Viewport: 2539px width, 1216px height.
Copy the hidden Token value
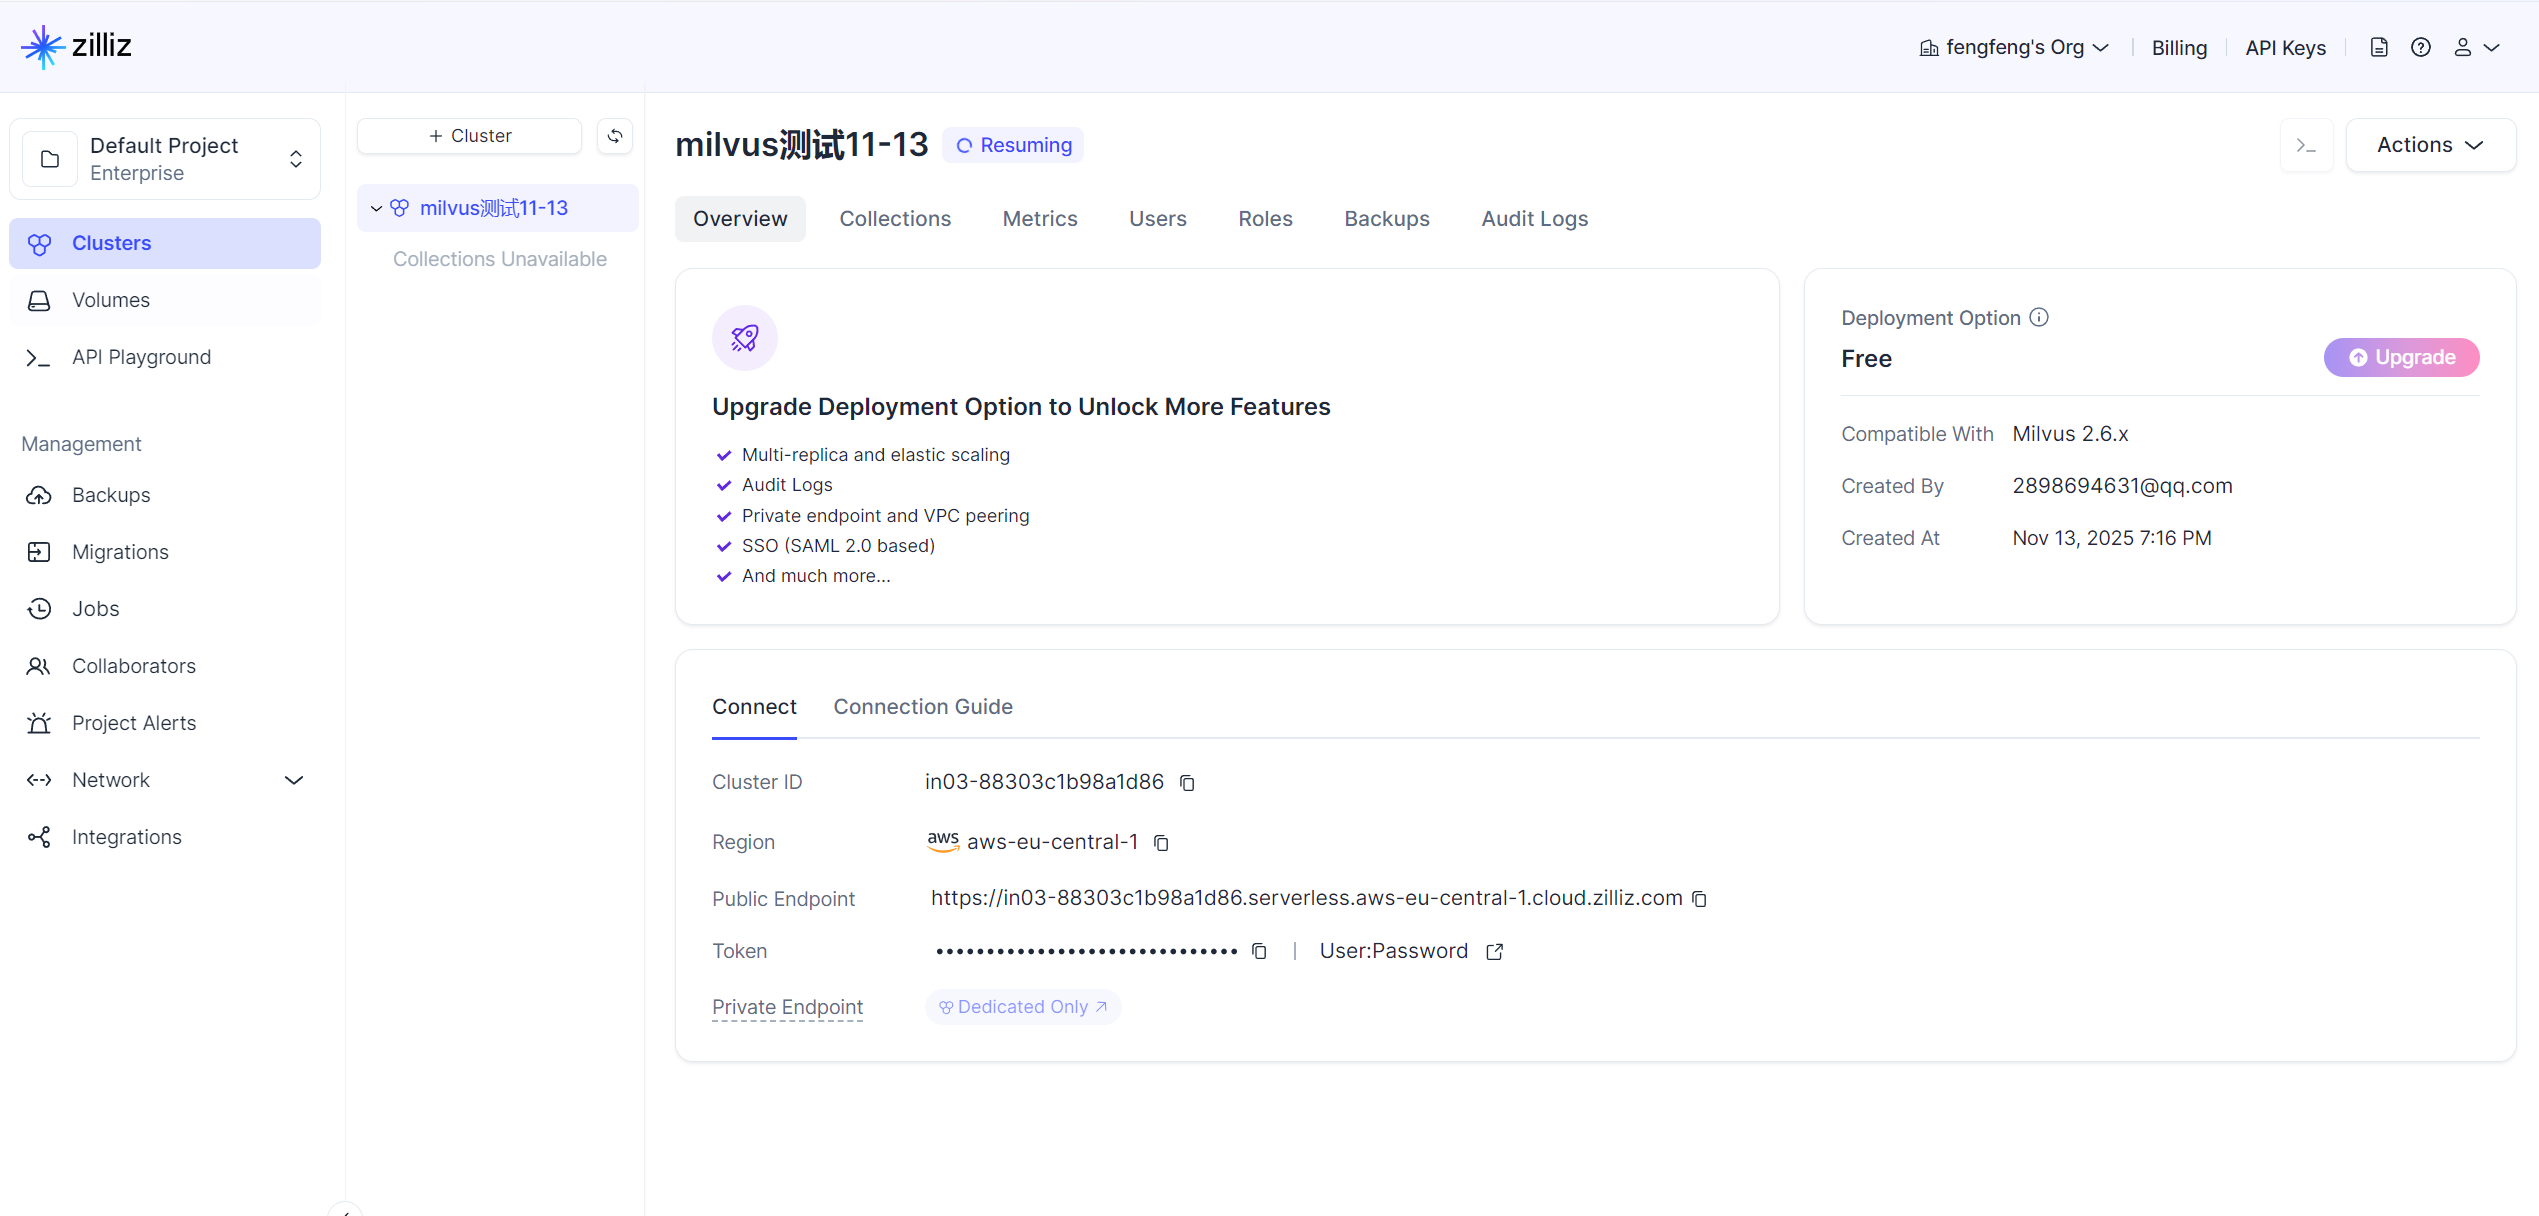1259,951
